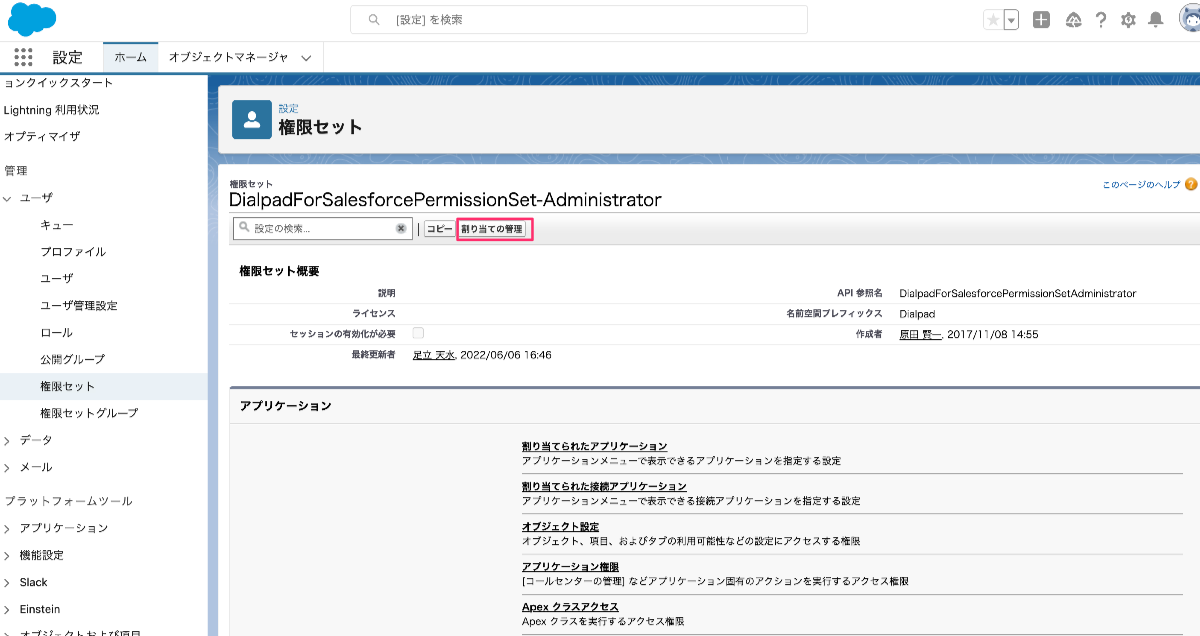
Task: Click the favorites star icon
Action: [x=993, y=20]
